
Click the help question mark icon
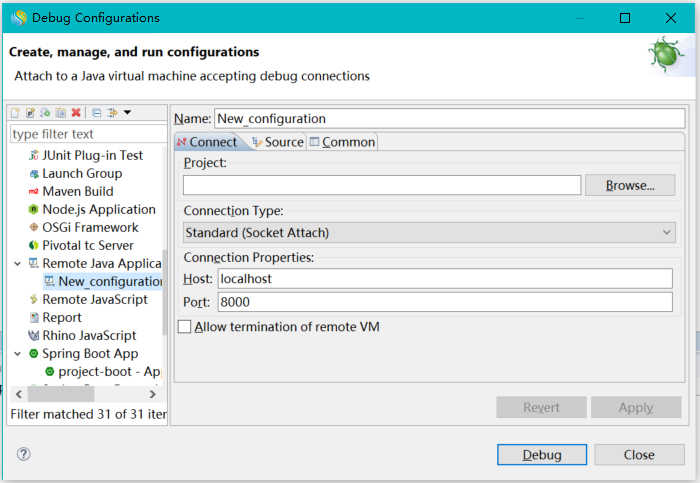pyautogui.click(x=24, y=454)
